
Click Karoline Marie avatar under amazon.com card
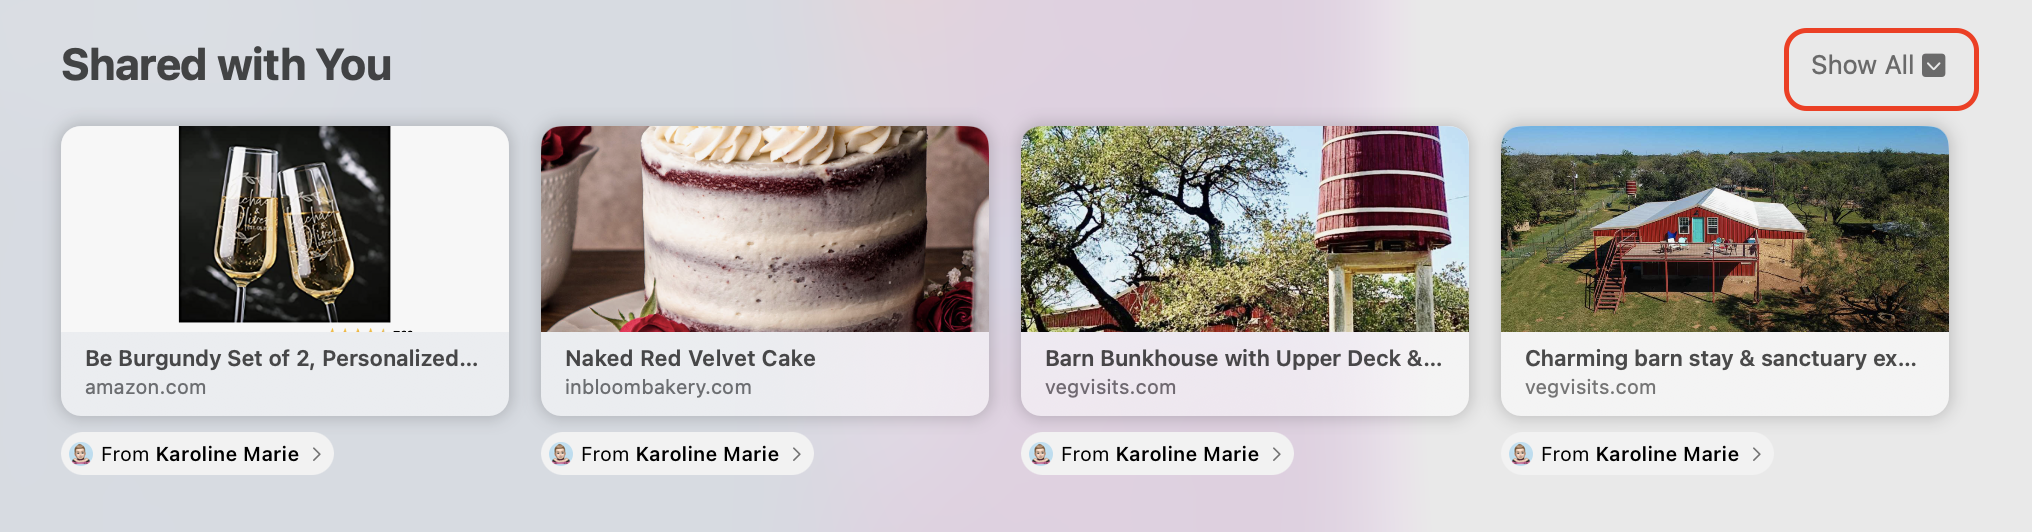tap(82, 454)
